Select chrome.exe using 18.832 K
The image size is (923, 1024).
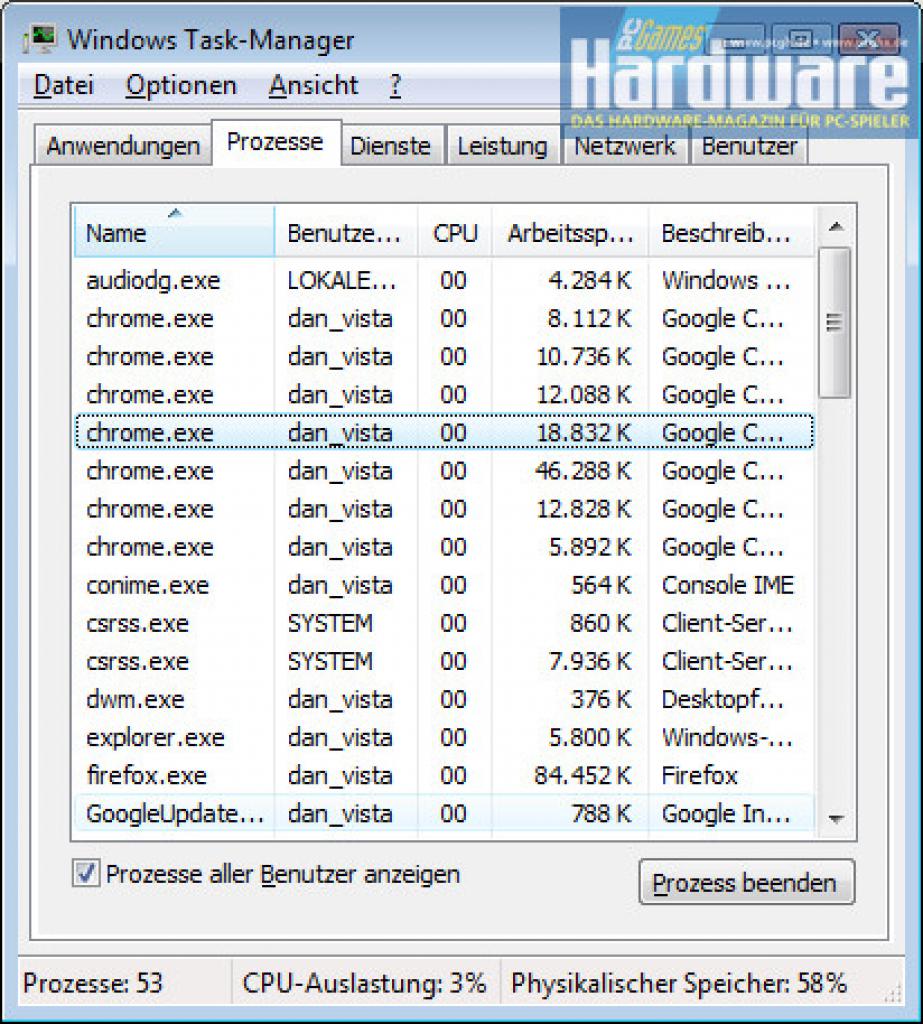444,432
